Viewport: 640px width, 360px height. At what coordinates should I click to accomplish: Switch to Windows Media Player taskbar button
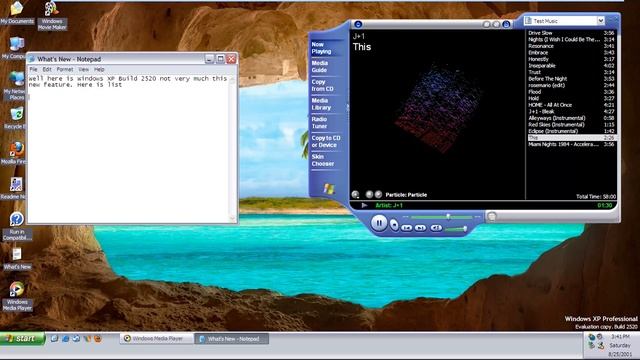point(157,338)
